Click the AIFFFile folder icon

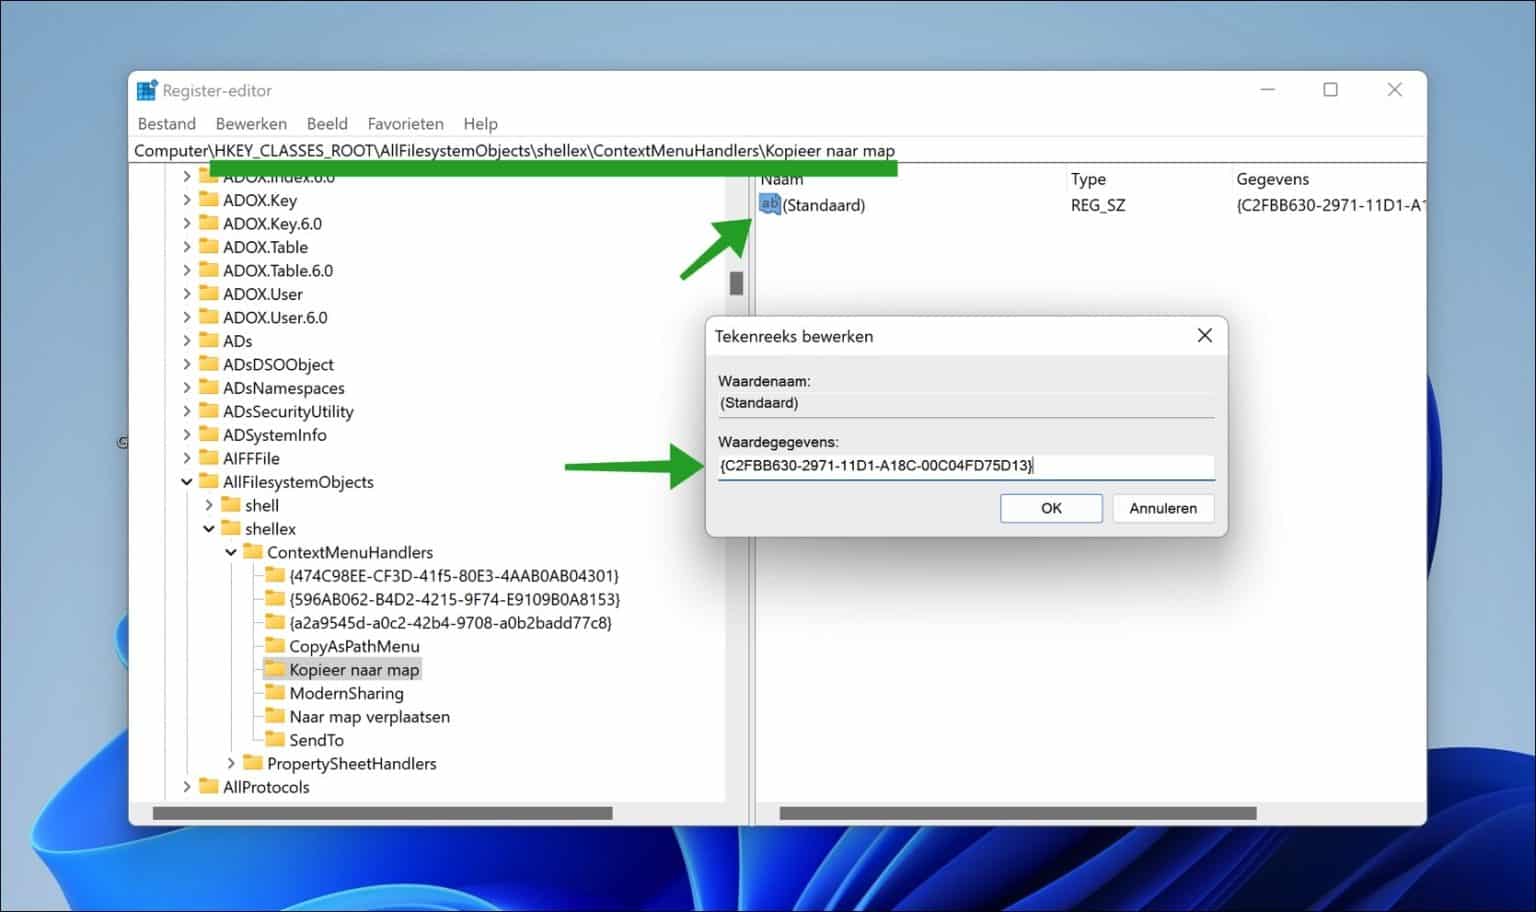point(209,458)
